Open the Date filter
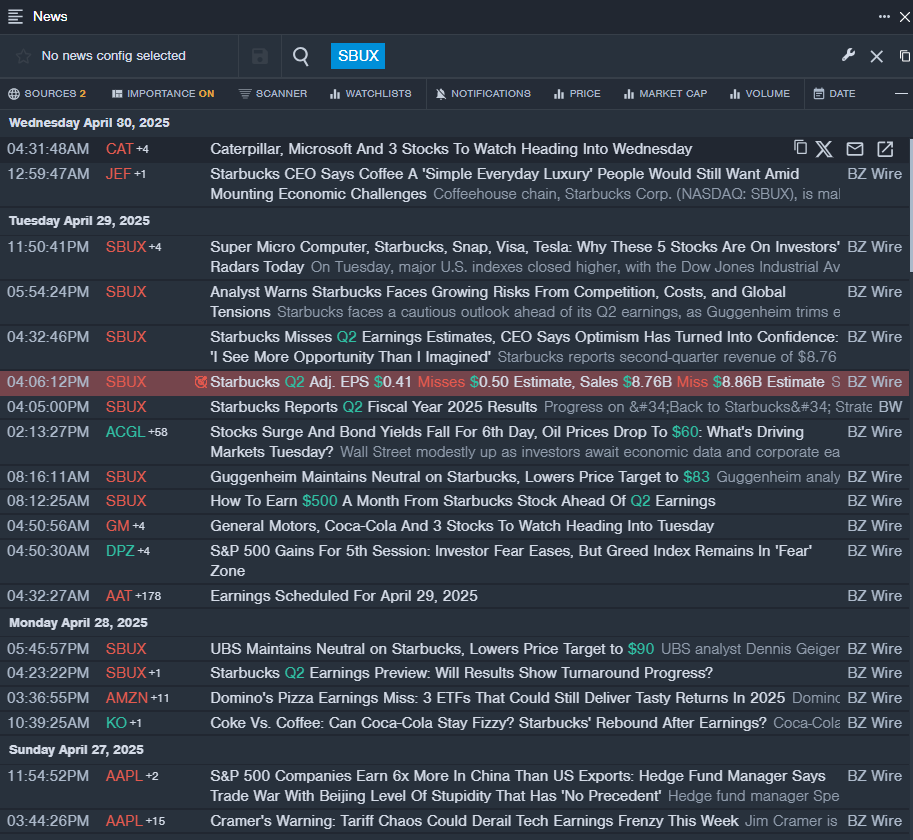This screenshot has height=840, width=913. coord(834,94)
